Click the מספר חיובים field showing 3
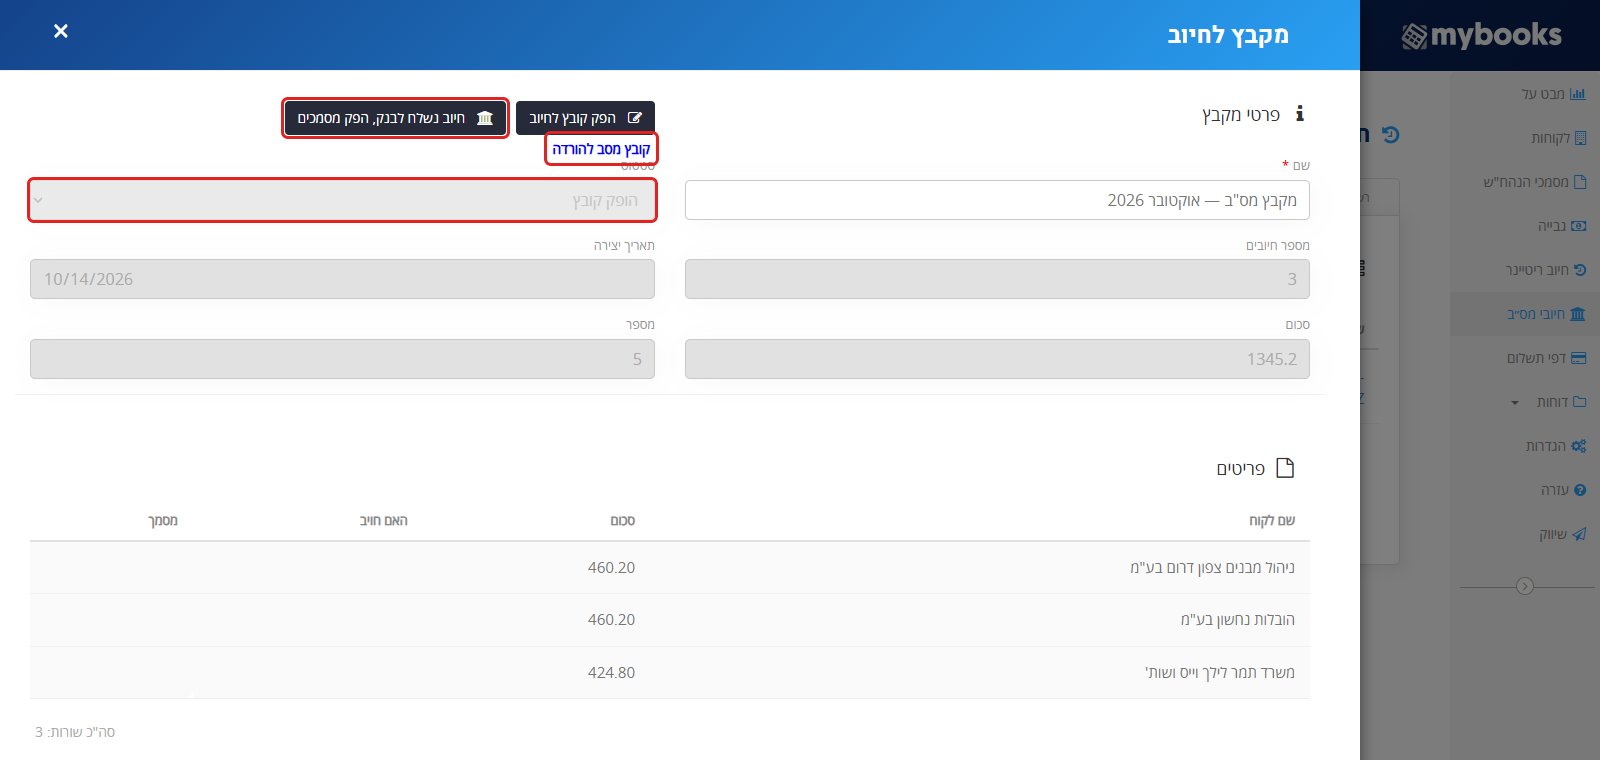Image resolution: width=1600 pixels, height=760 pixels. click(x=997, y=279)
